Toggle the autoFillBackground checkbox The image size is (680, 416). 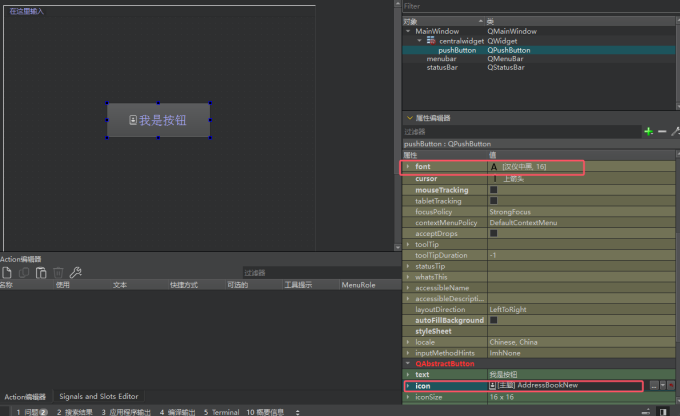[x=493, y=320]
